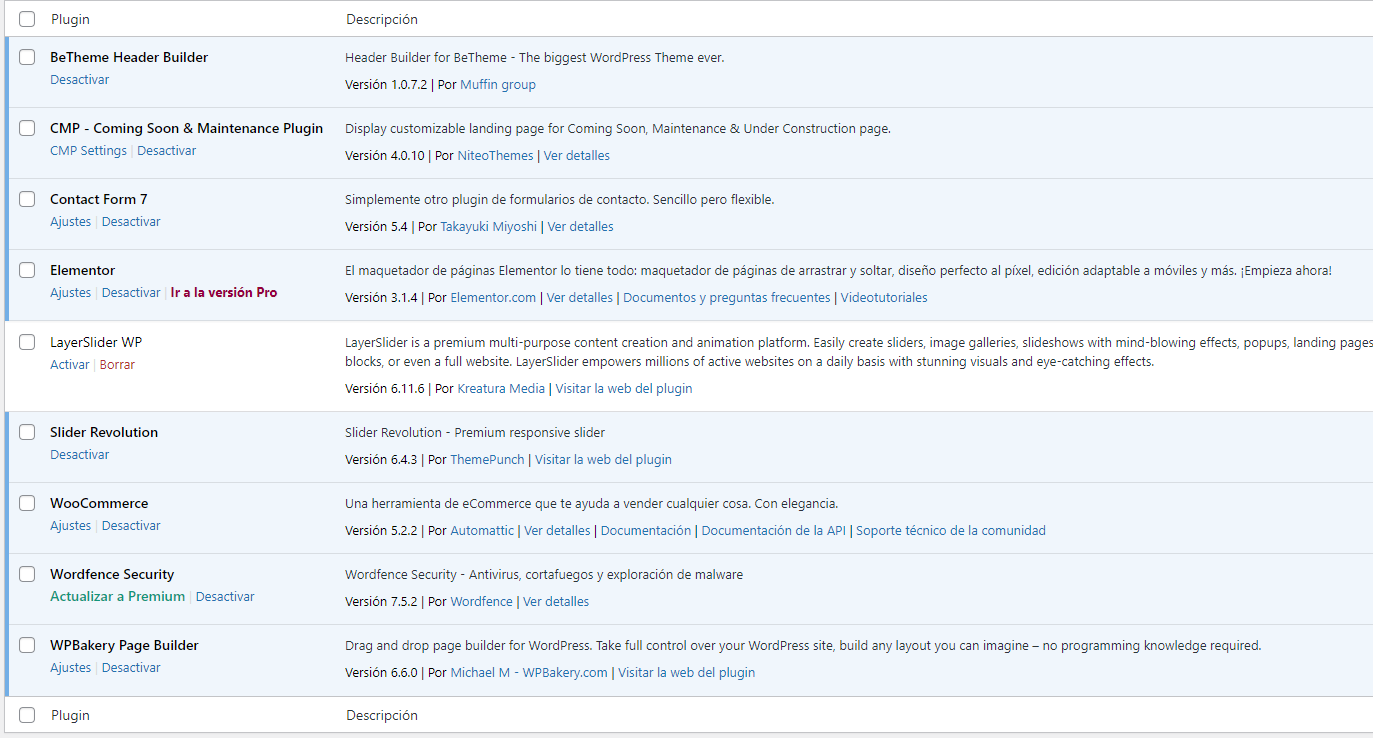Screen dimensions: 1373x738
Task: Click the Contact Form 7 plugin name
Action: tap(99, 199)
